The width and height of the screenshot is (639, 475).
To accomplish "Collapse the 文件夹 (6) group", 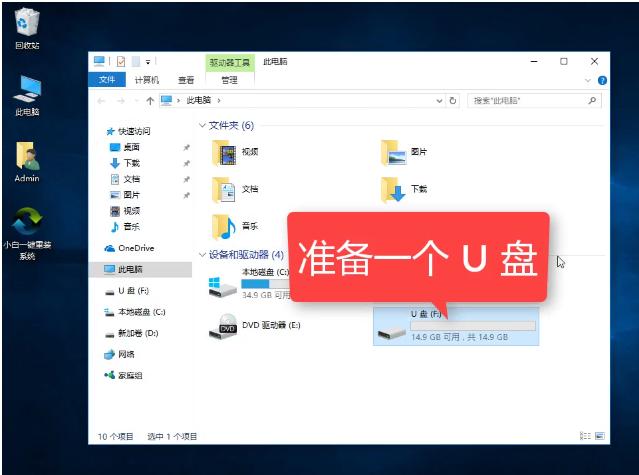I will [202, 126].
